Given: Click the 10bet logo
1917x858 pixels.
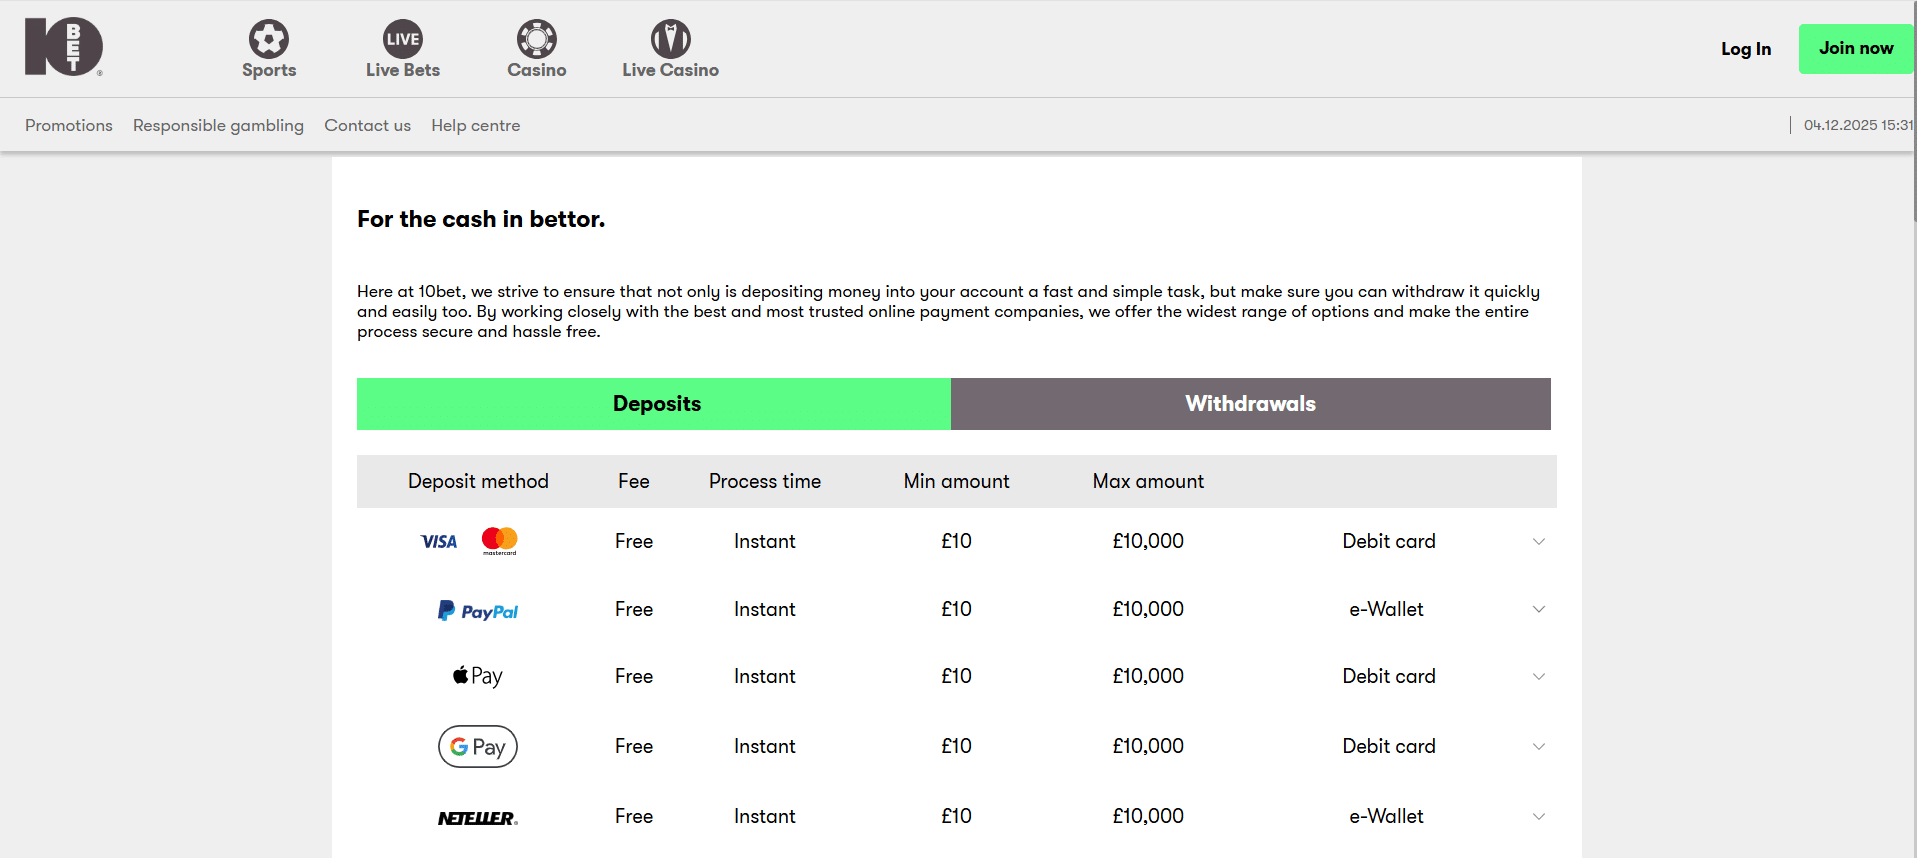Looking at the screenshot, I should (64, 47).
